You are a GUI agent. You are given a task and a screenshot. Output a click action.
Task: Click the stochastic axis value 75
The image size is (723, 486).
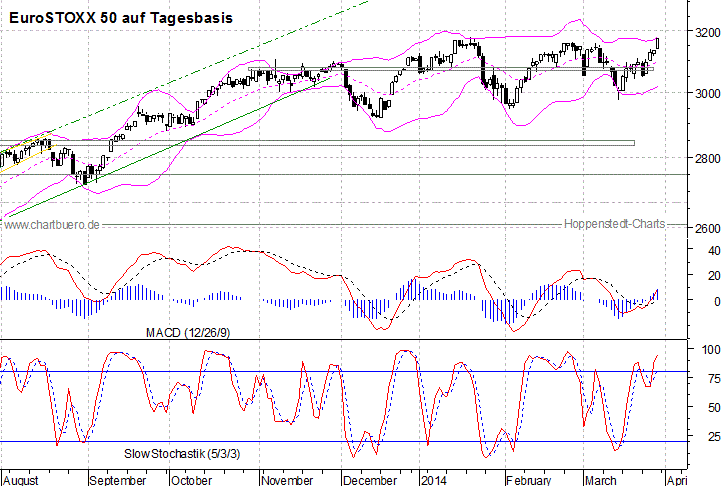[x=714, y=379]
